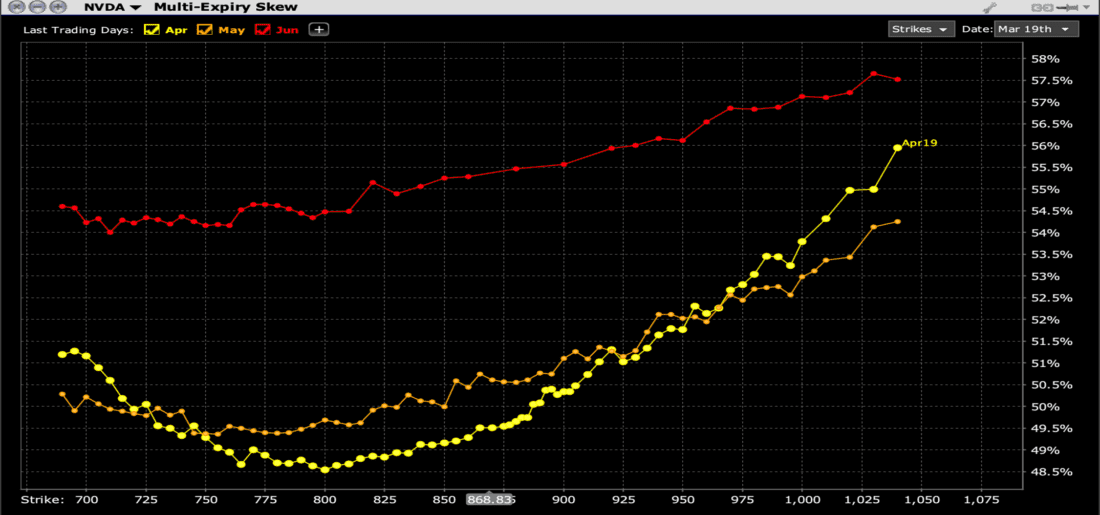Viewport: 1100px width, 515px height.
Task: Open the Strikes axis dropdown
Action: click(921, 29)
